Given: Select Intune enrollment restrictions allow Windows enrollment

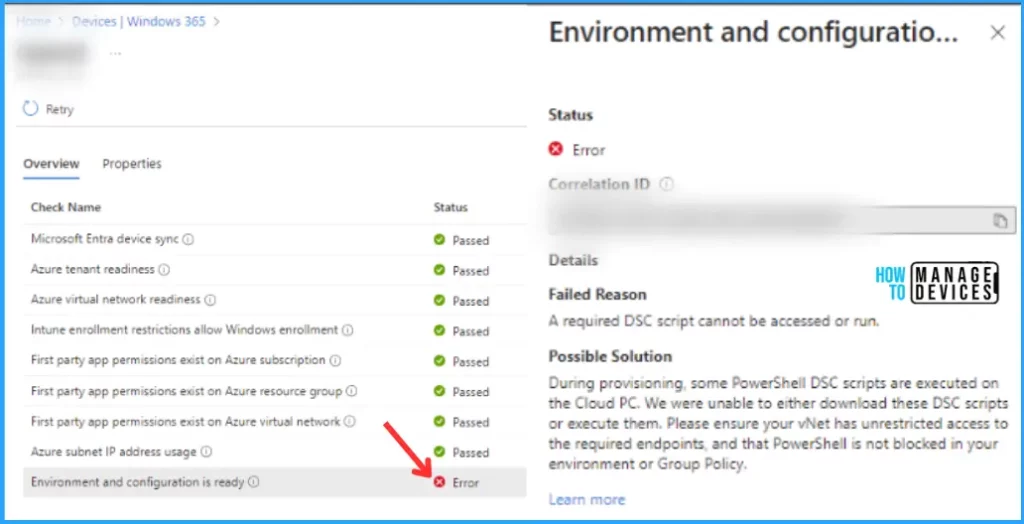Looking at the screenshot, I should 274,331.
